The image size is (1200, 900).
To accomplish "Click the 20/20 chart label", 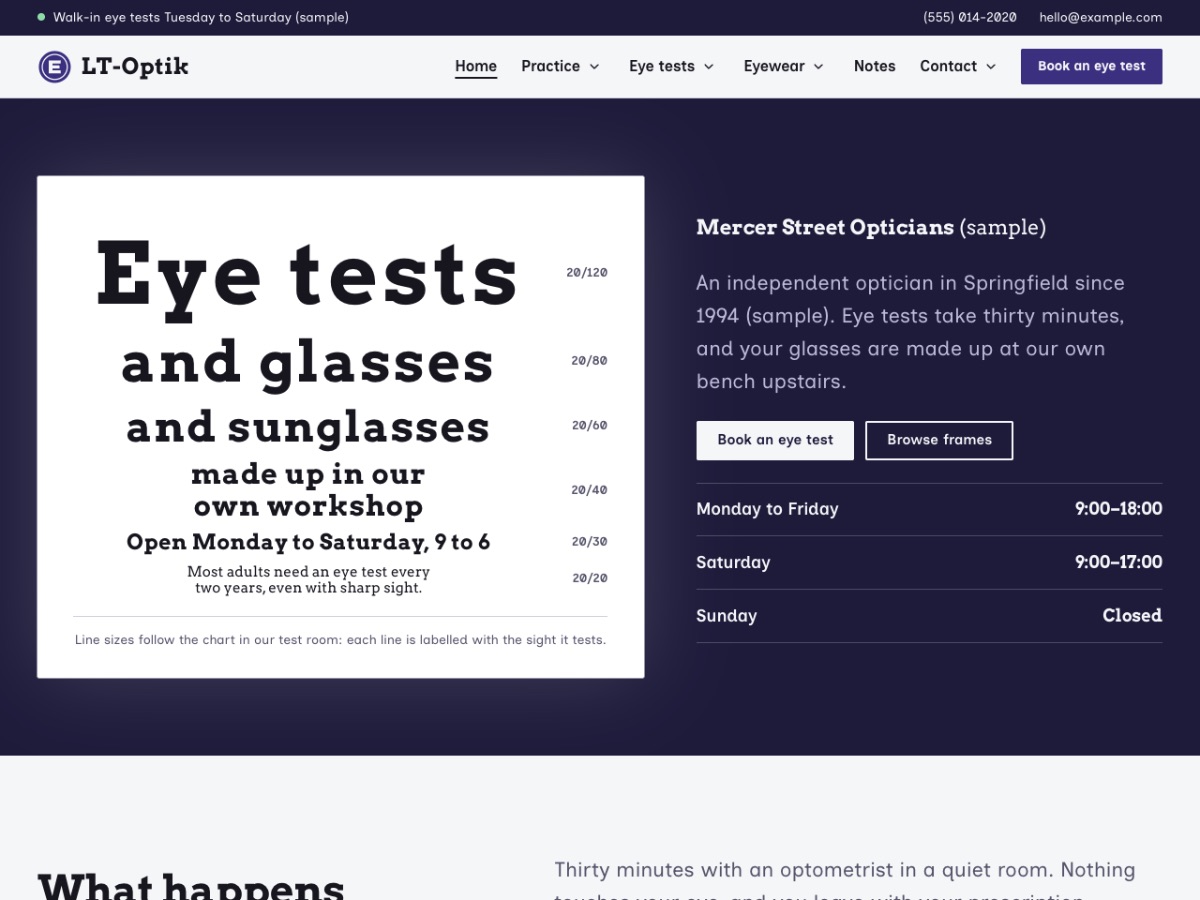I will pyautogui.click(x=590, y=578).
